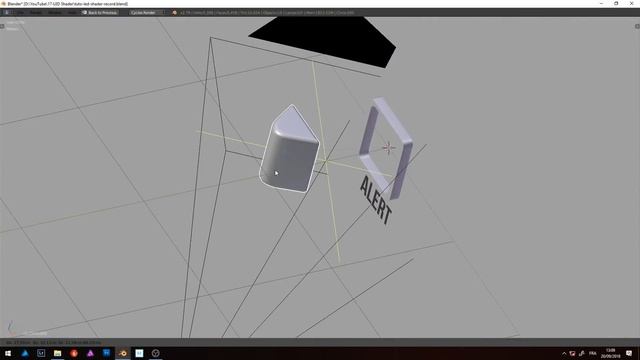The width and height of the screenshot is (640, 360).
Task: Open the red circular taskbar app
Action: [x=74, y=353]
